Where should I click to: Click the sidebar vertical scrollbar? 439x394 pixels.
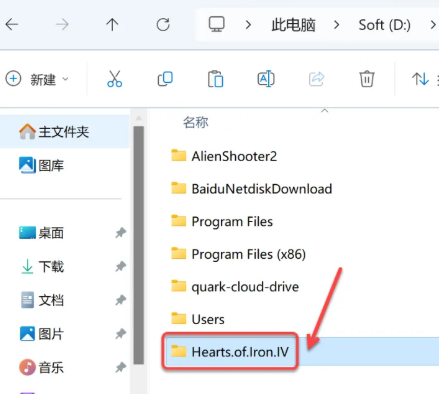pyautogui.click(x=139, y=245)
